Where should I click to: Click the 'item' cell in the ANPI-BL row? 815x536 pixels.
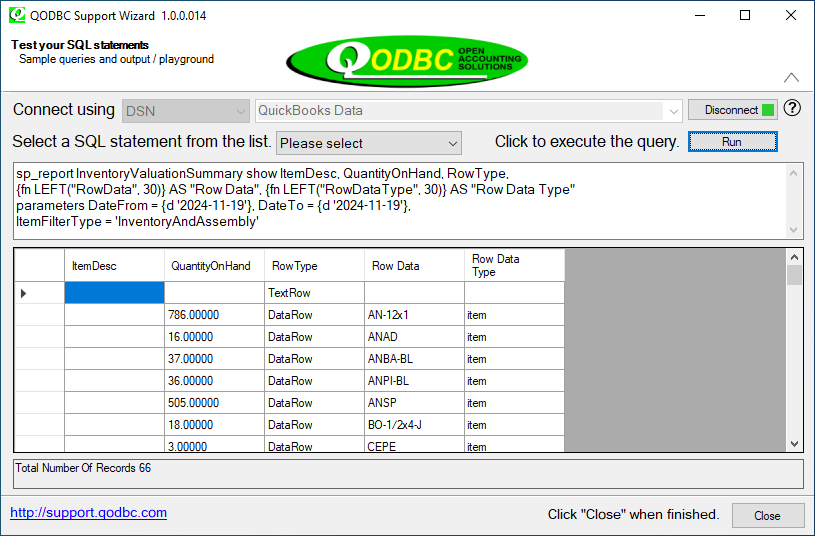(514, 381)
